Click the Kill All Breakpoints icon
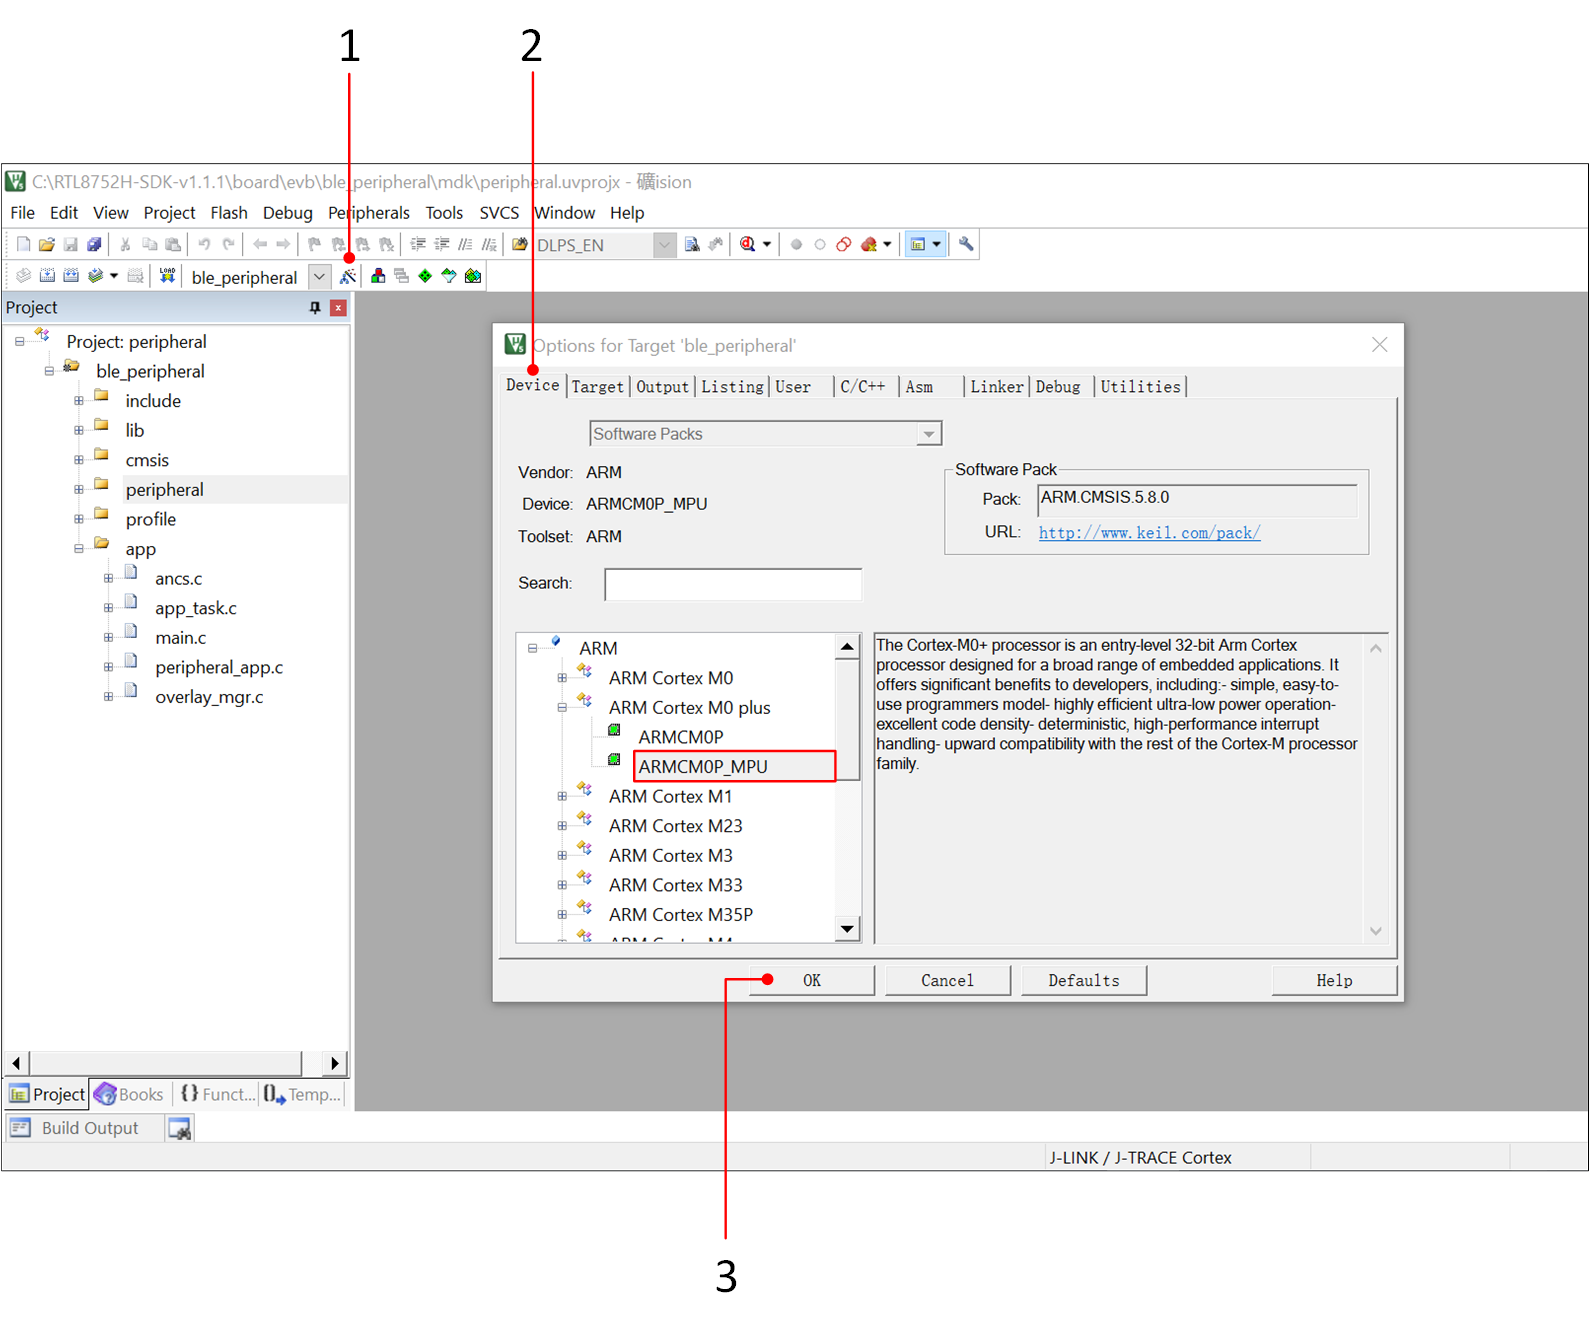This screenshot has height=1331, width=1590. pyautogui.click(x=868, y=244)
